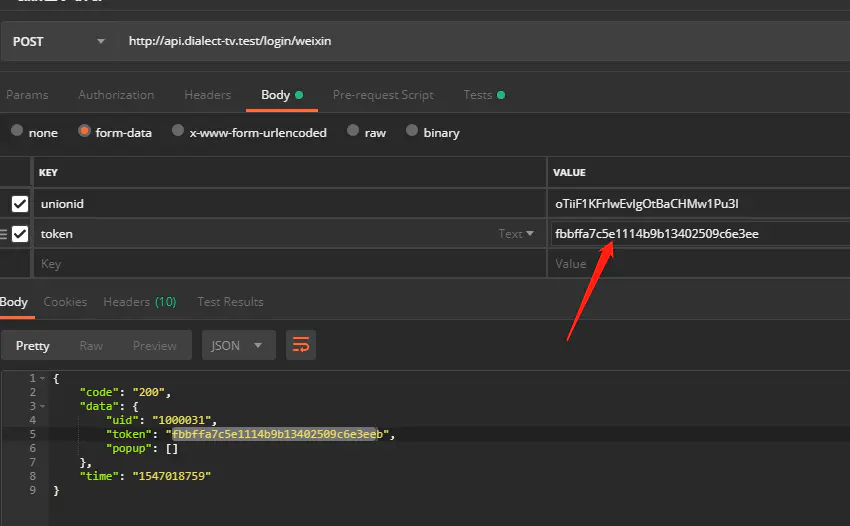This screenshot has width=850, height=526.
Task: Uncheck the unionid parameter checkbox
Action: [x=20, y=204]
